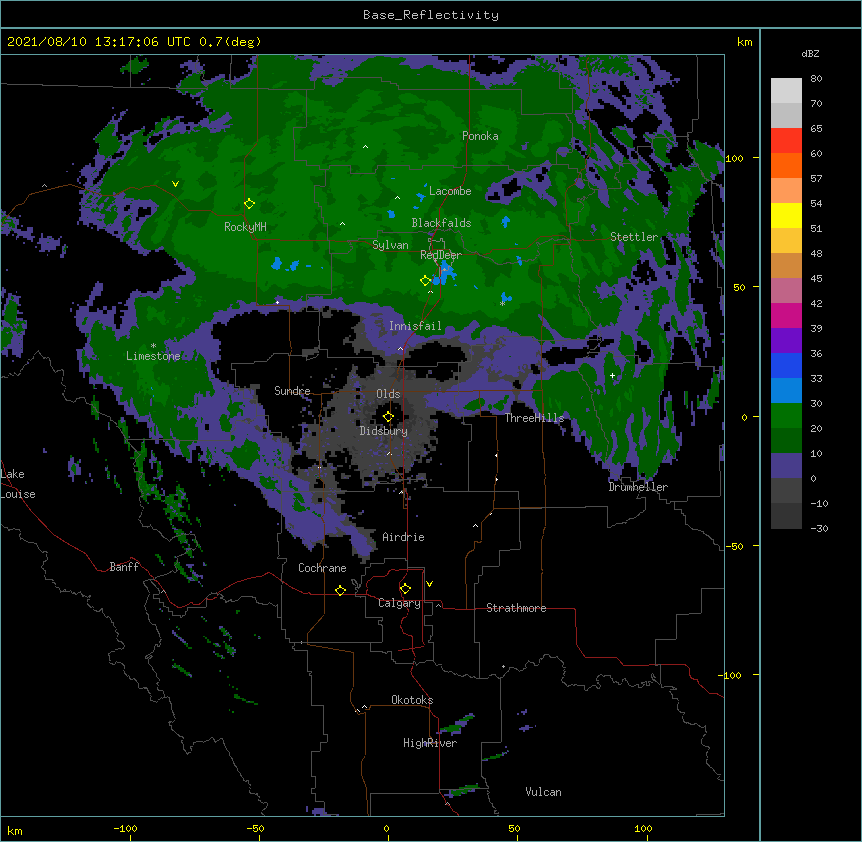Select the yellow diamond marker between Olds and Didsbury

pos(388,417)
